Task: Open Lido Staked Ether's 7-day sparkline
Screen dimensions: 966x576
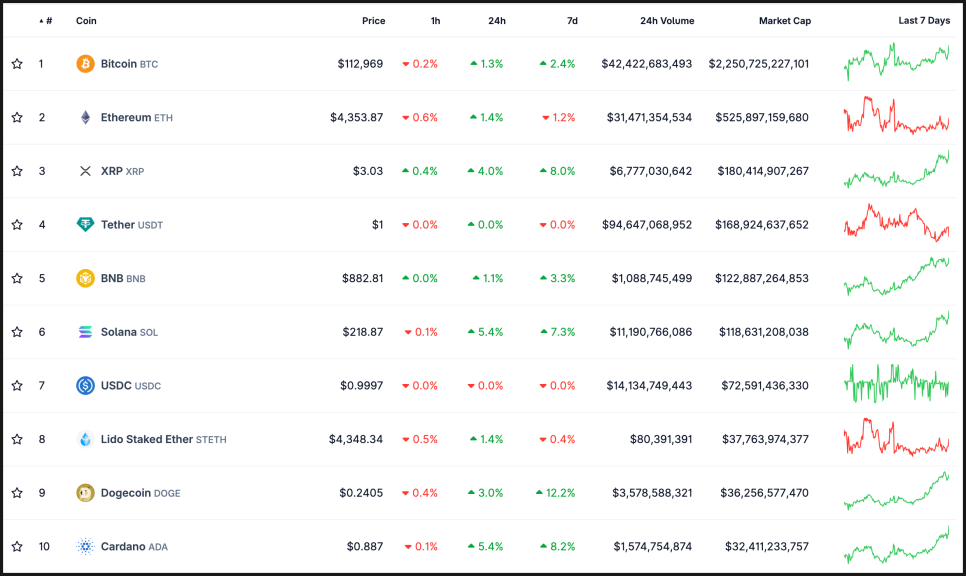Action: tap(896, 437)
